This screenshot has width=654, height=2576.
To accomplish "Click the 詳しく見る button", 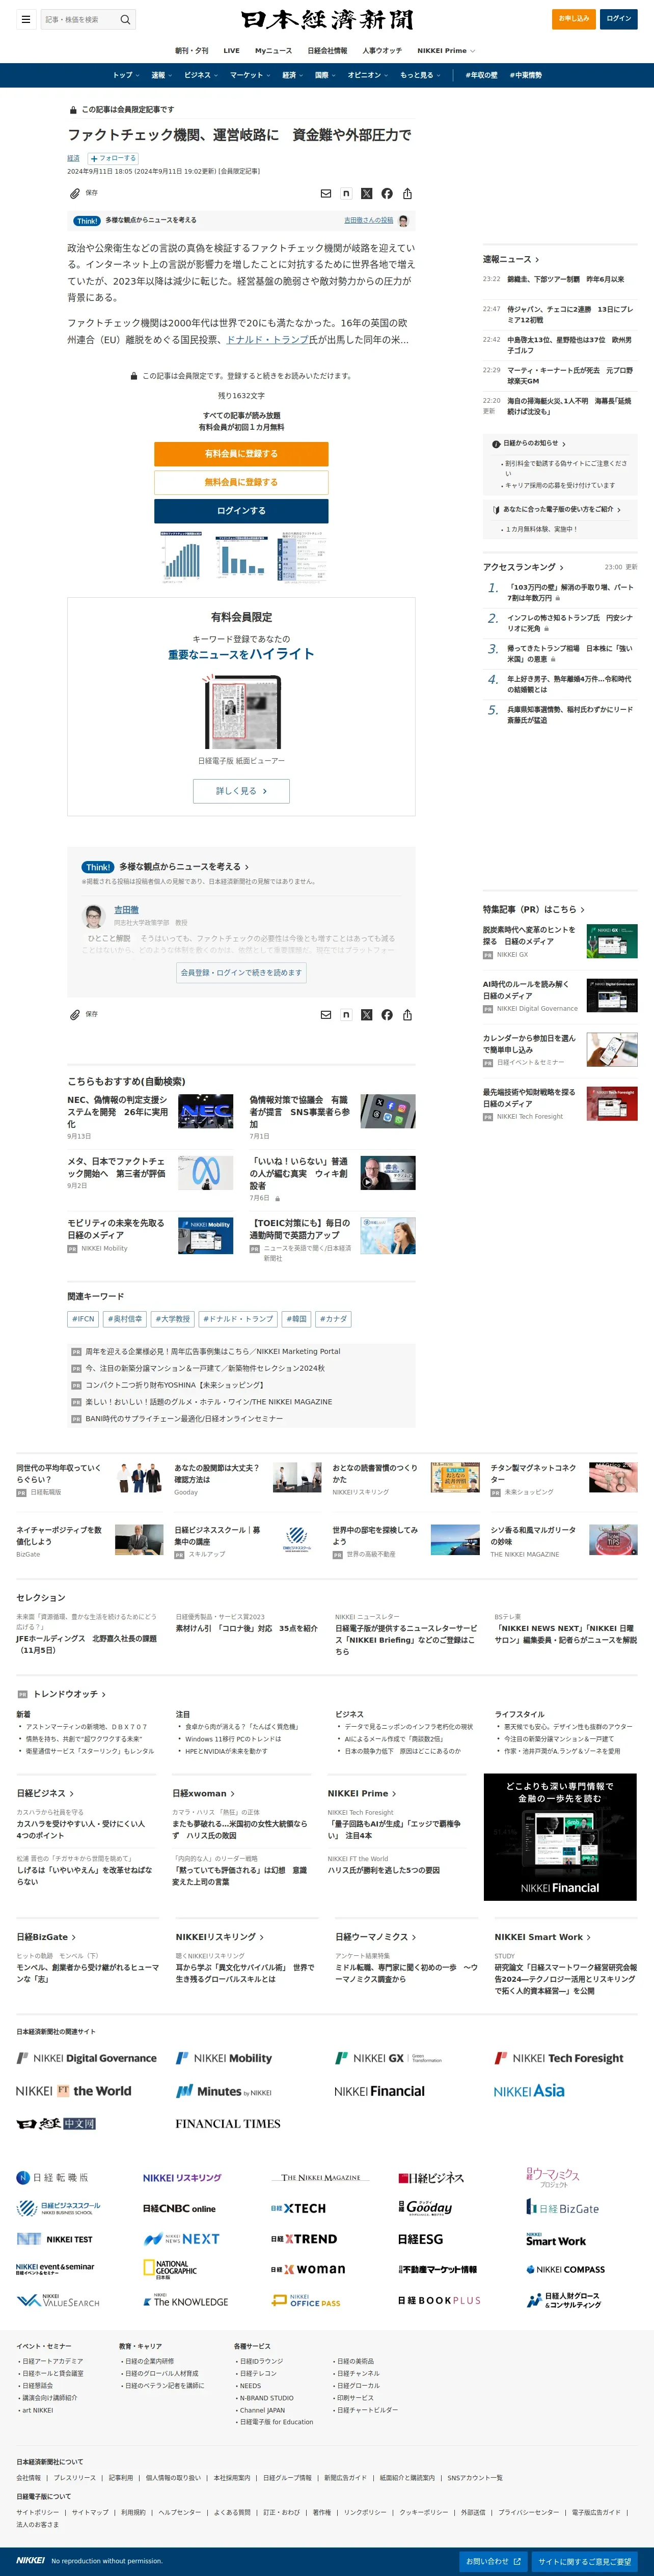I will click(x=241, y=791).
